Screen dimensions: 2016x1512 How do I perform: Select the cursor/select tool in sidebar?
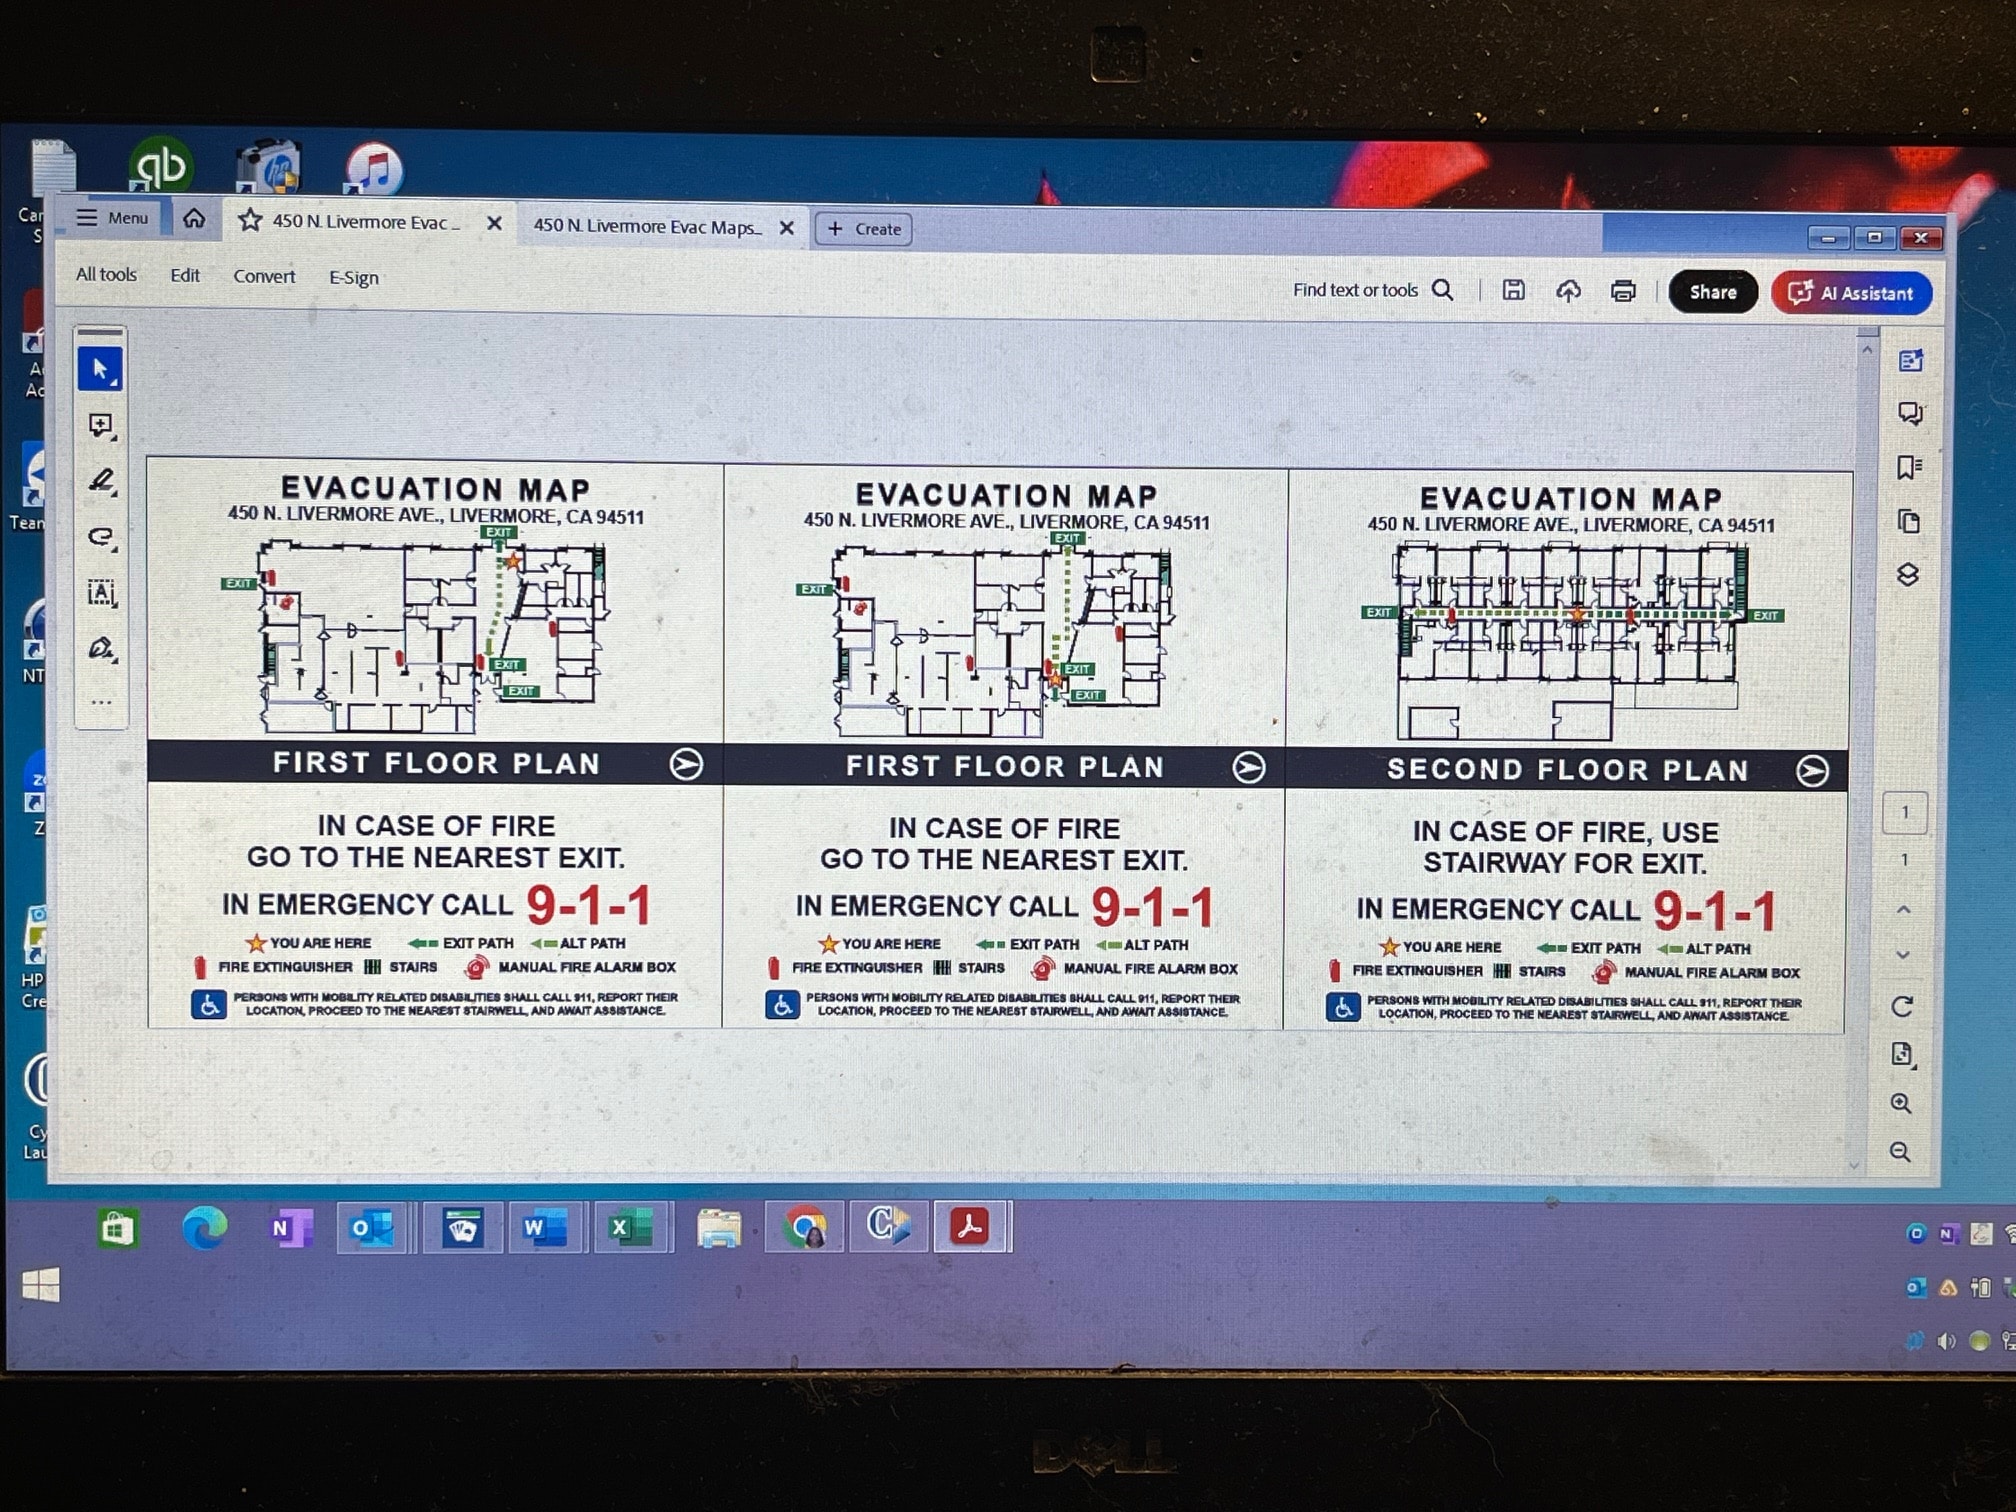98,368
